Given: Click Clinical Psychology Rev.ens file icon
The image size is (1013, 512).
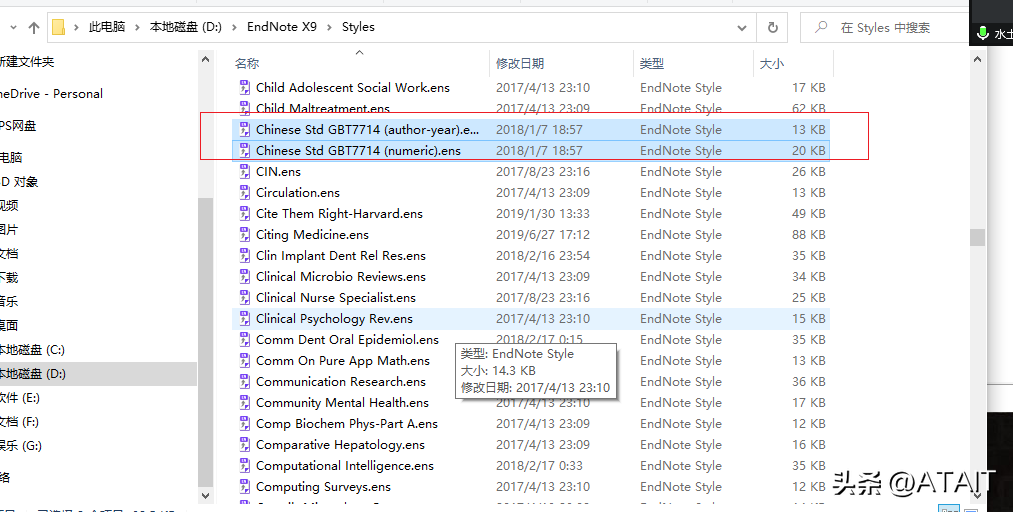Looking at the screenshot, I should [x=244, y=318].
